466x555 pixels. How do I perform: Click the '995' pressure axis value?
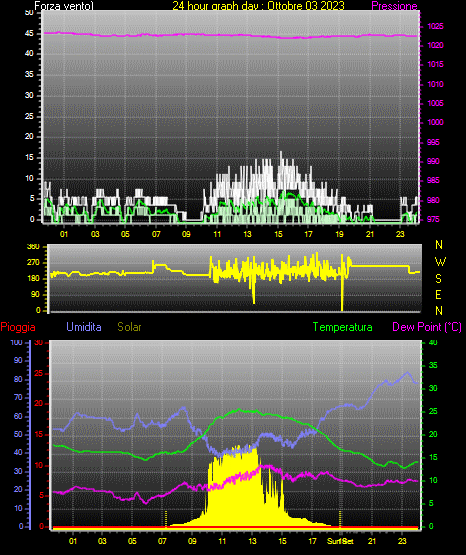pos(433,142)
